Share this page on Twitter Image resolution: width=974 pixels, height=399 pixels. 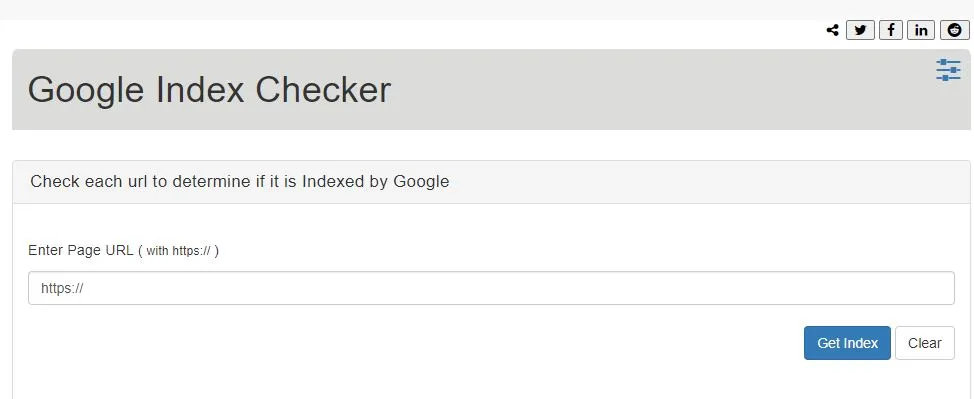[x=860, y=30]
